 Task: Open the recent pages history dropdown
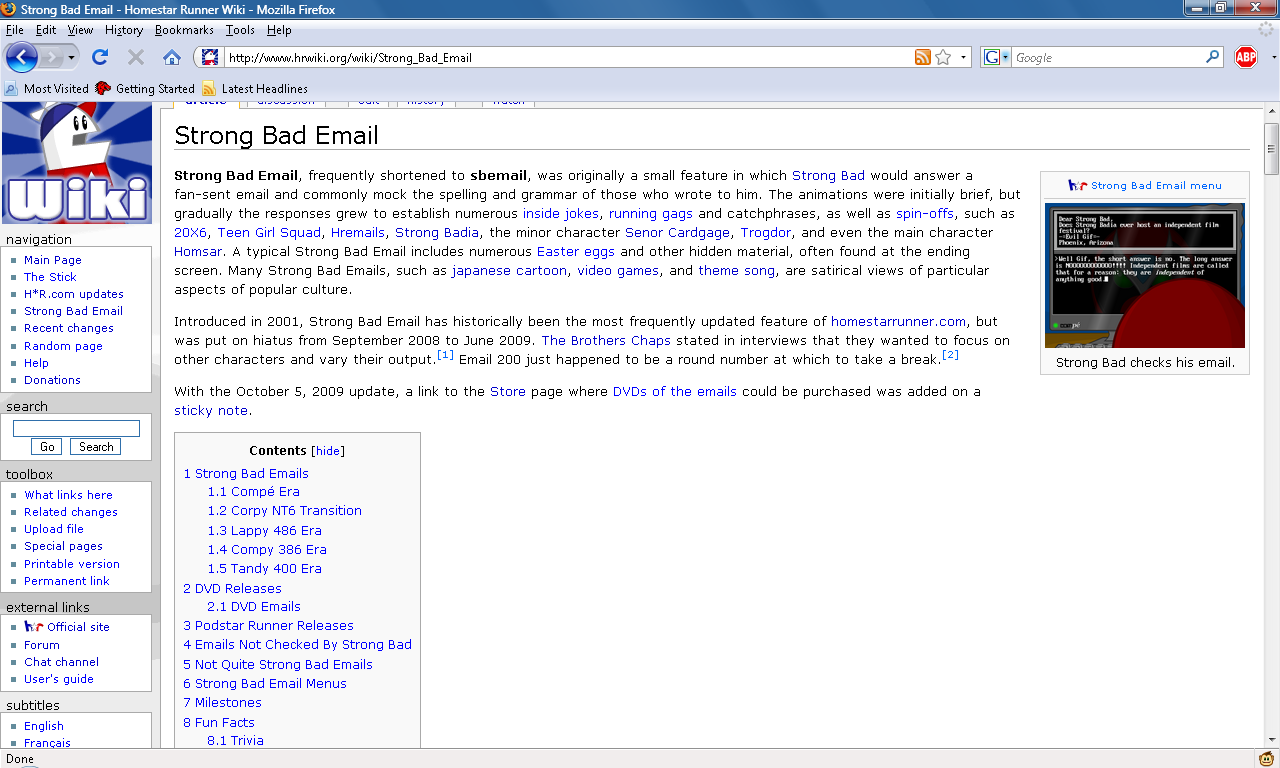pyautogui.click(x=72, y=57)
